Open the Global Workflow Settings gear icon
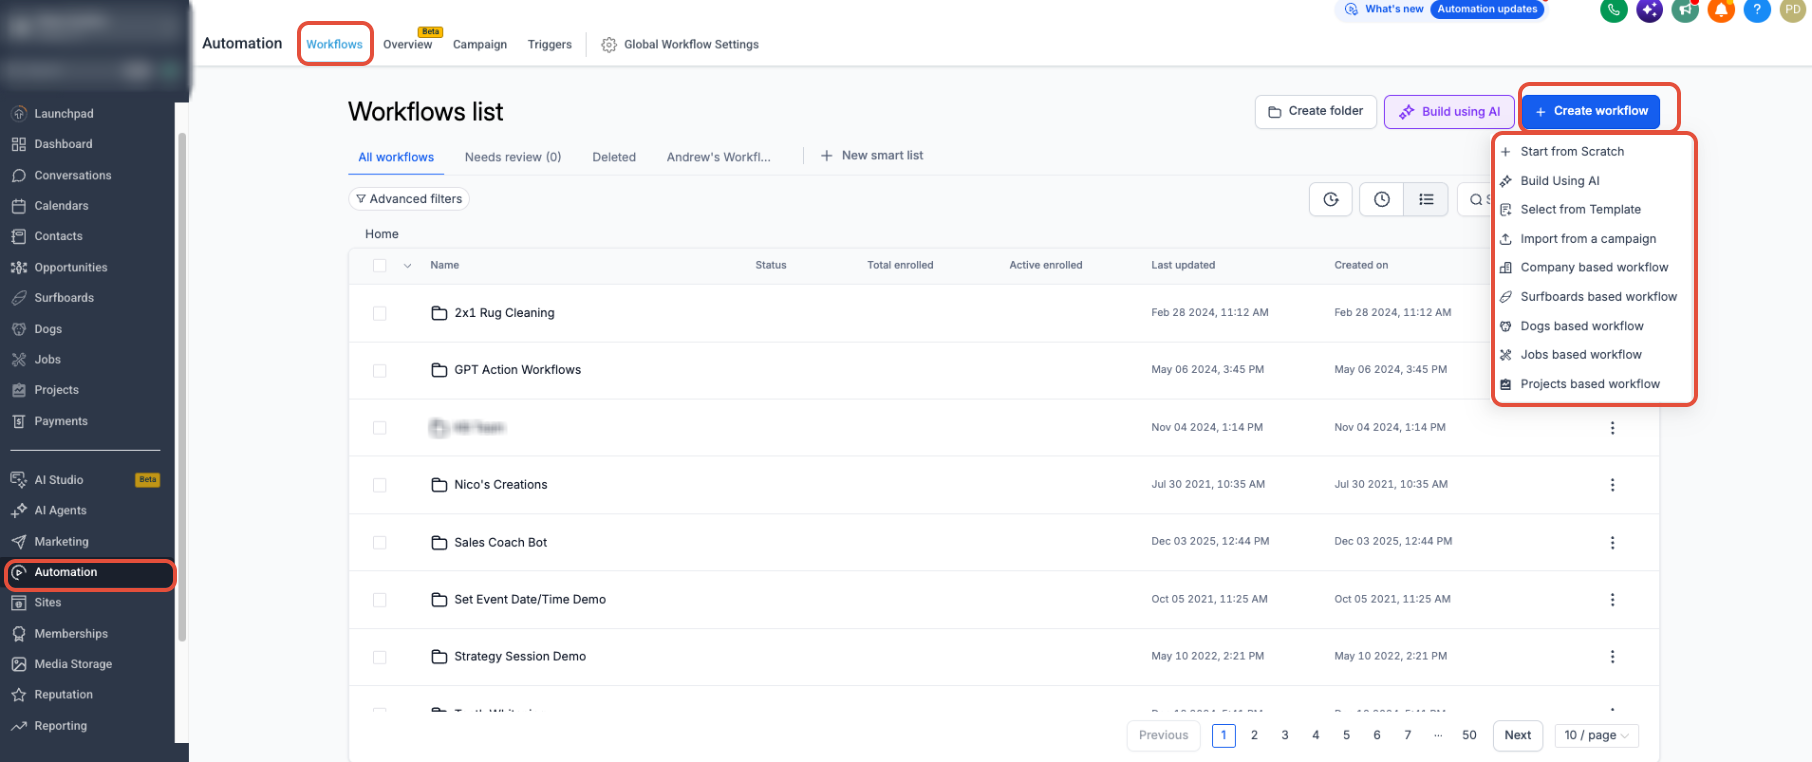This screenshot has height=762, width=1812. 609,45
